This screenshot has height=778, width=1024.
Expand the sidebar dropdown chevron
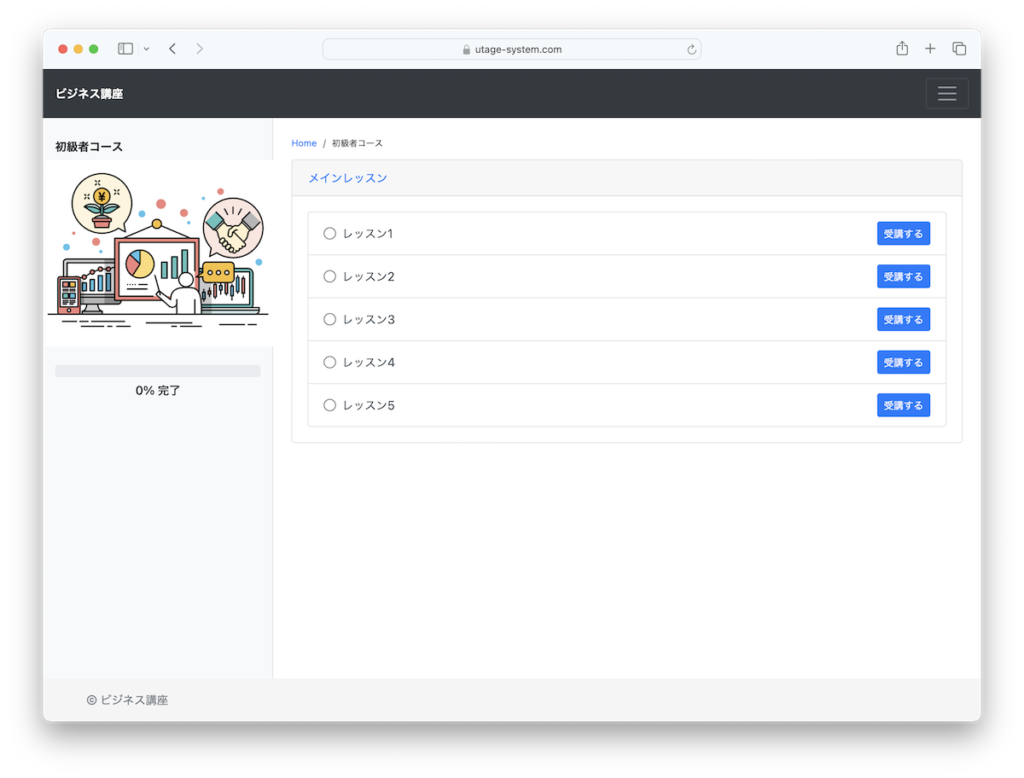point(147,49)
